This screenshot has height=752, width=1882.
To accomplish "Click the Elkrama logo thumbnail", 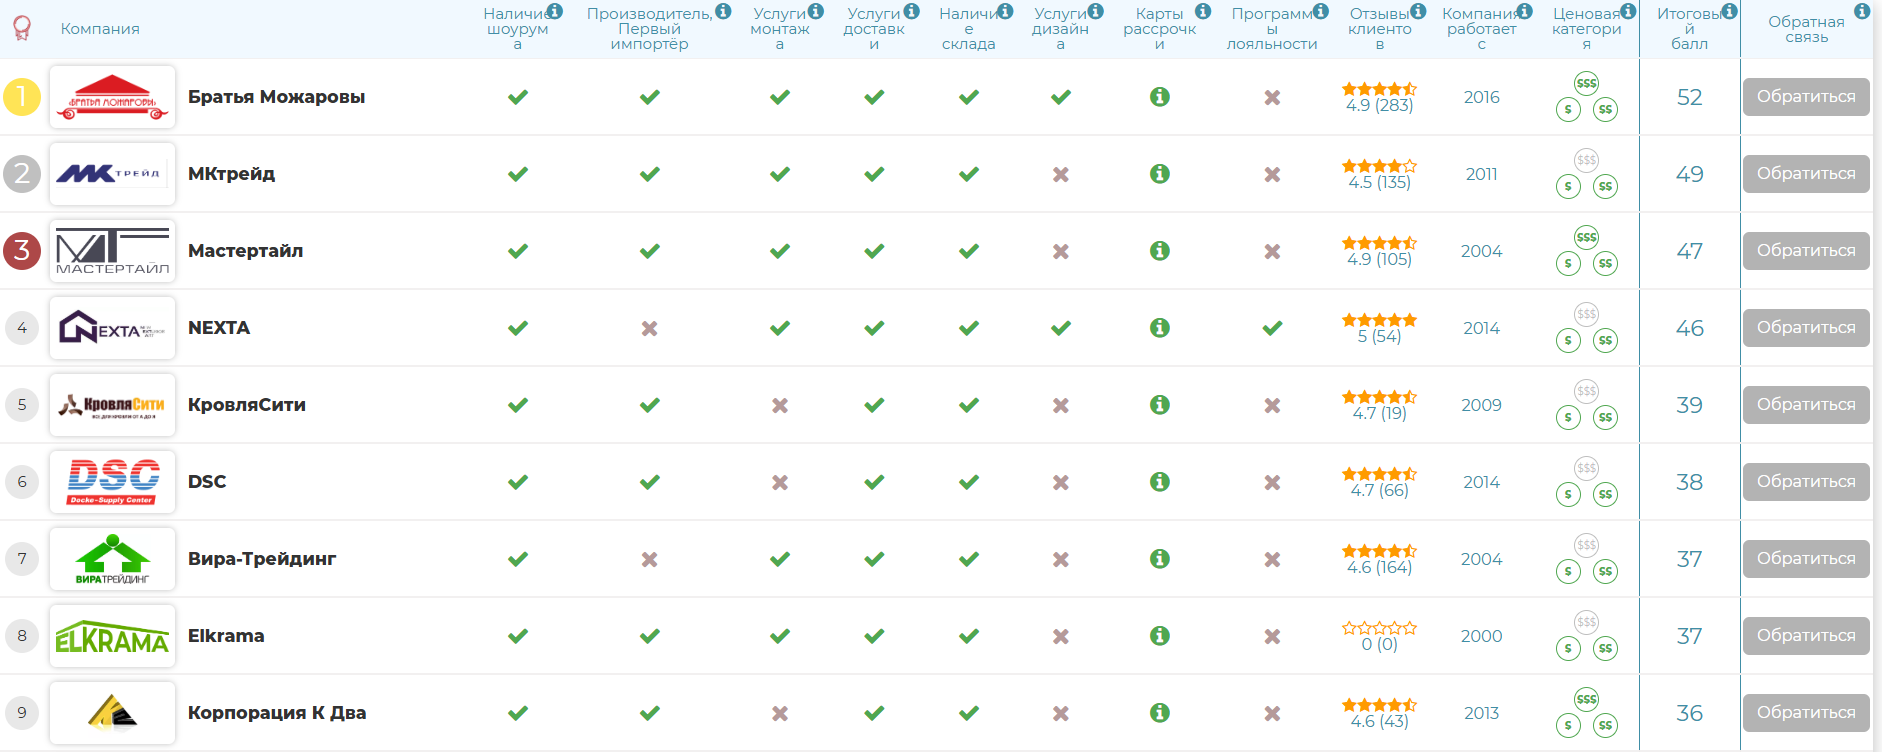I will (x=112, y=636).
